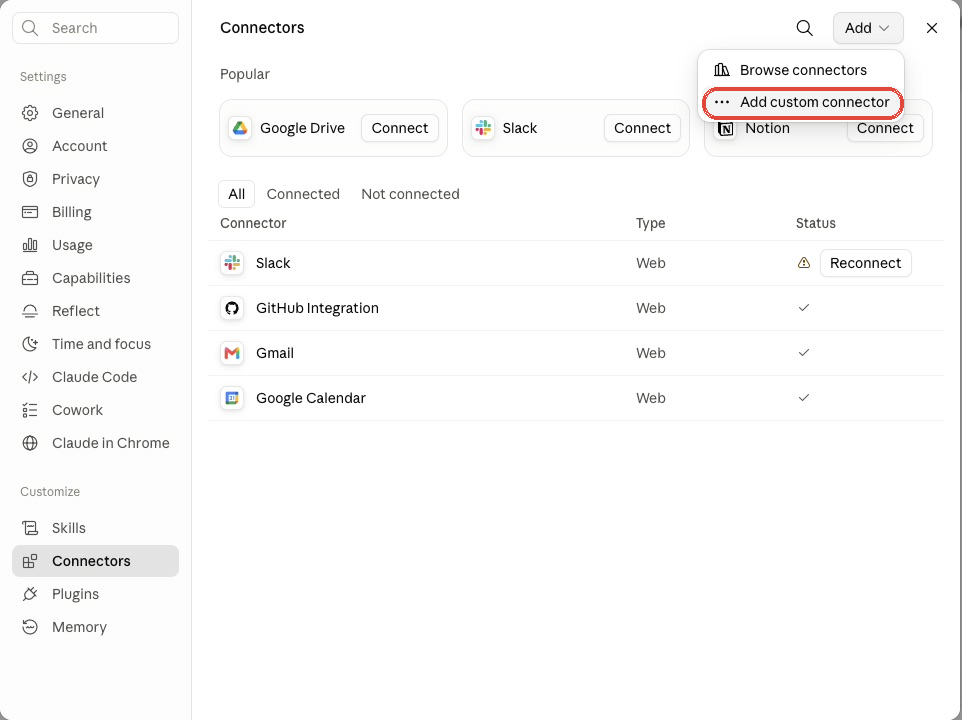Choose Add custom connector from the menu
The width and height of the screenshot is (962, 720).
tap(801, 102)
